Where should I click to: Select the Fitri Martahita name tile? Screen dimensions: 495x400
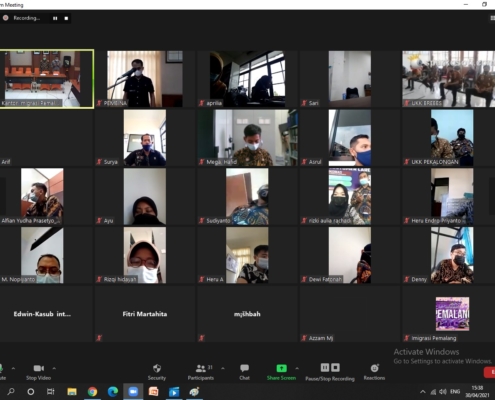tap(145, 314)
